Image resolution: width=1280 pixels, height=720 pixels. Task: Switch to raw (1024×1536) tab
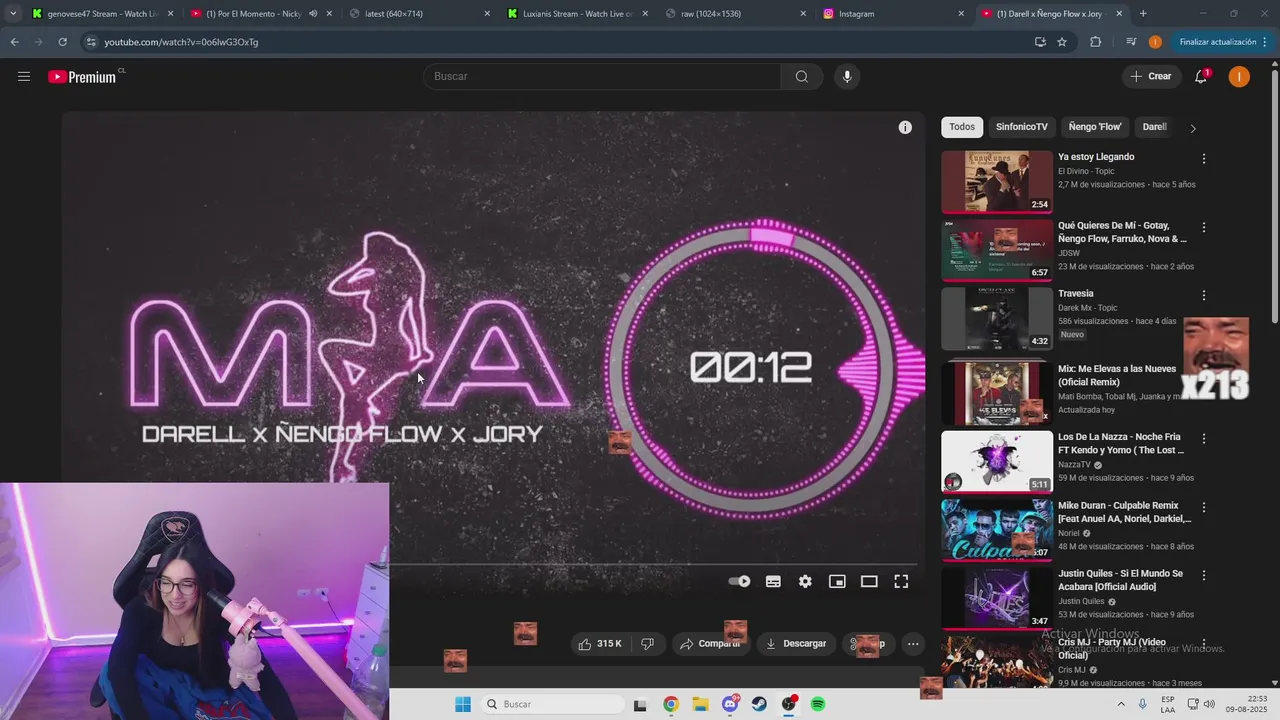(x=735, y=14)
